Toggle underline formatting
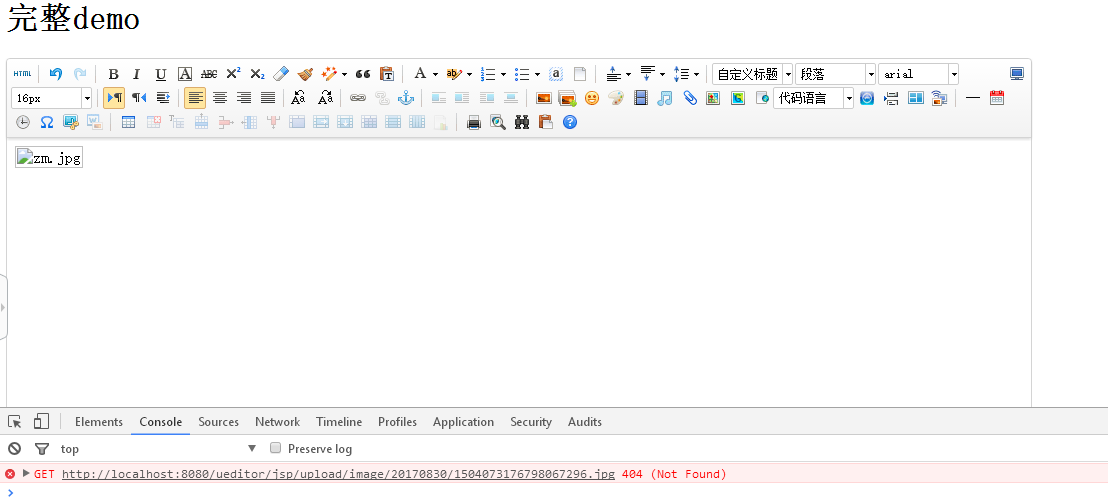The width and height of the screenshot is (1108, 502). (161, 74)
